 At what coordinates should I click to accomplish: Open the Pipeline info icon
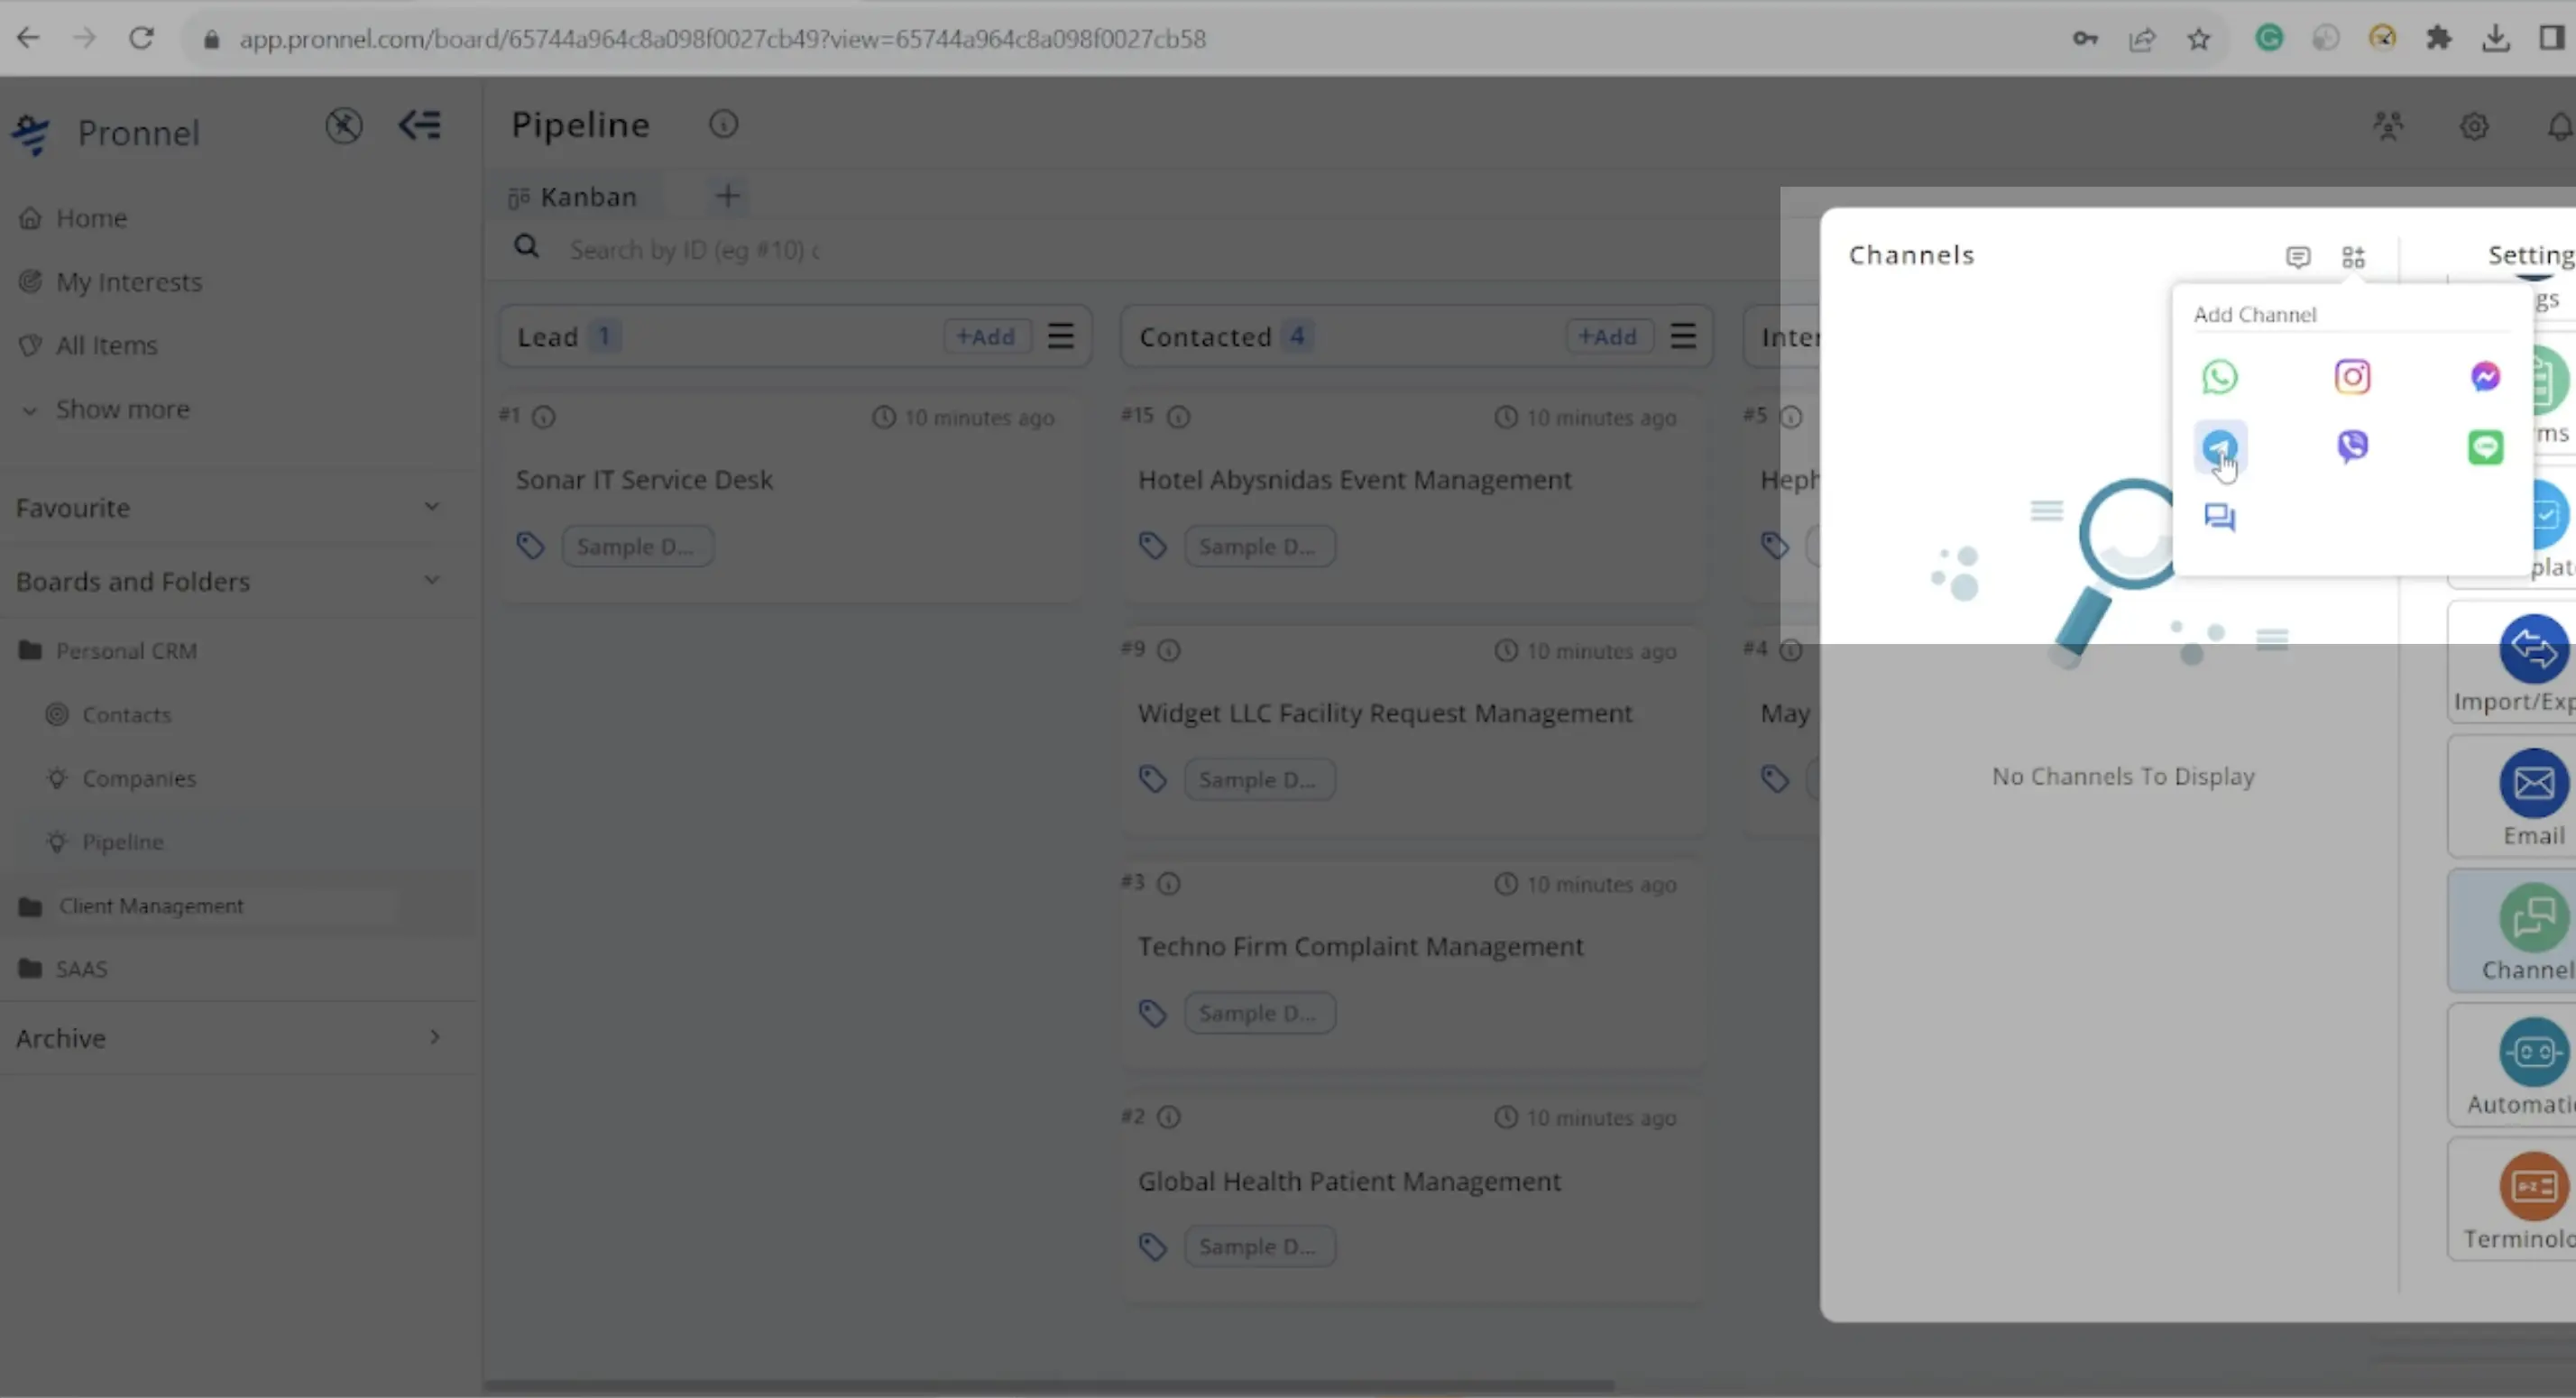point(723,125)
